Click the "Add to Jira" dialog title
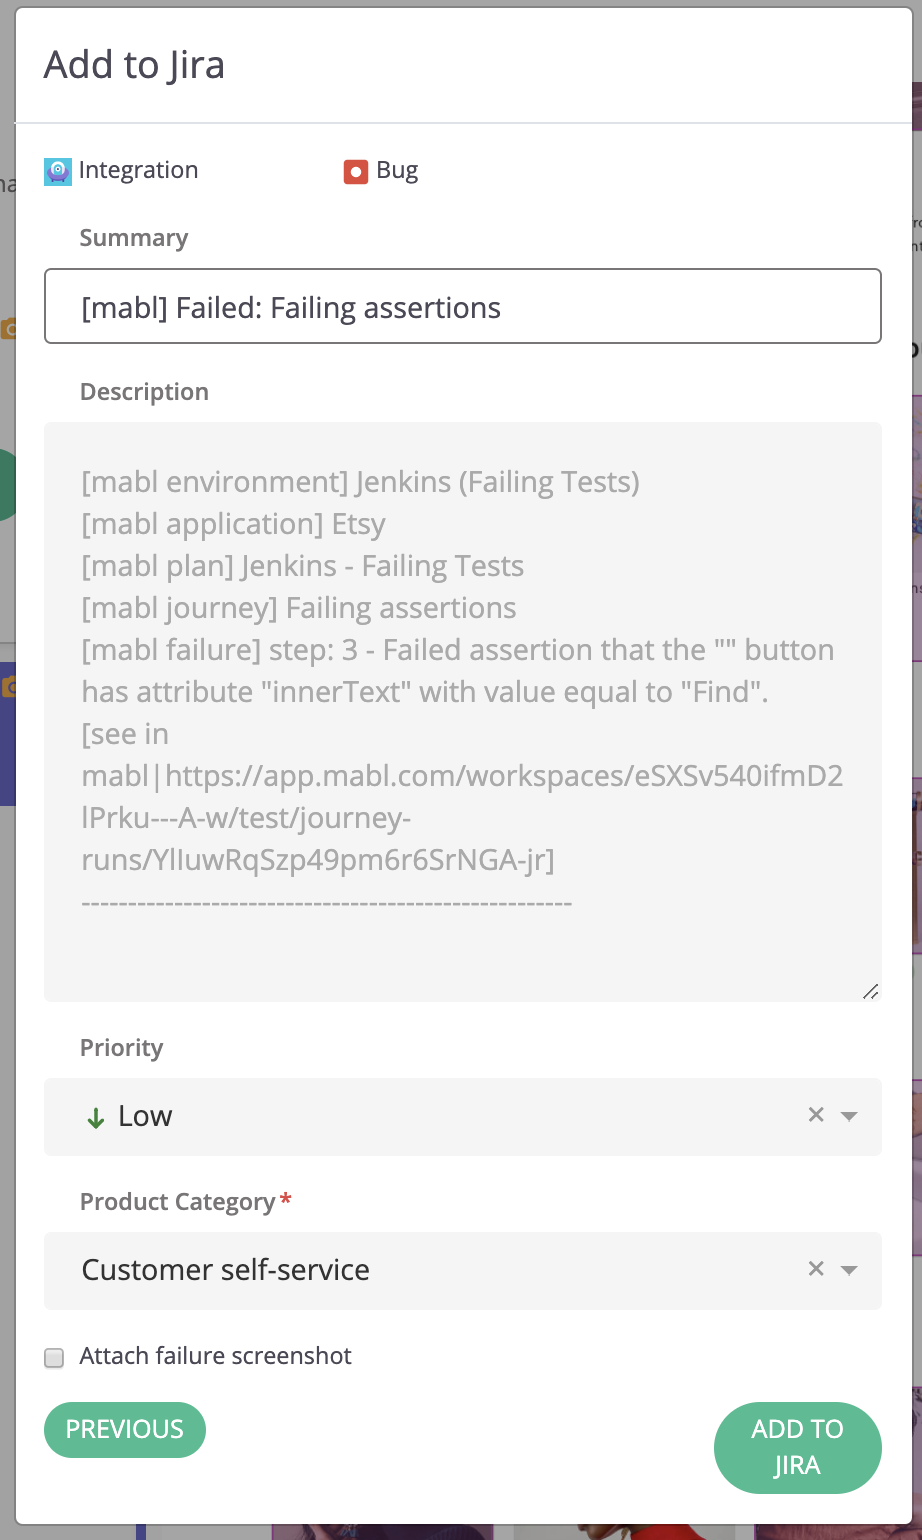 134,65
